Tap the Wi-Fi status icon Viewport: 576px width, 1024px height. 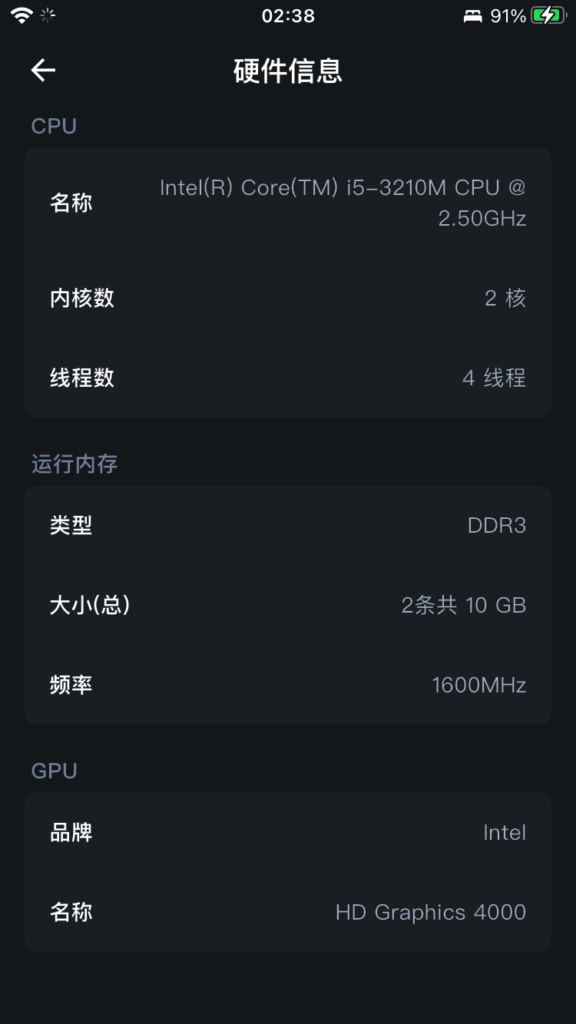(x=22, y=16)
